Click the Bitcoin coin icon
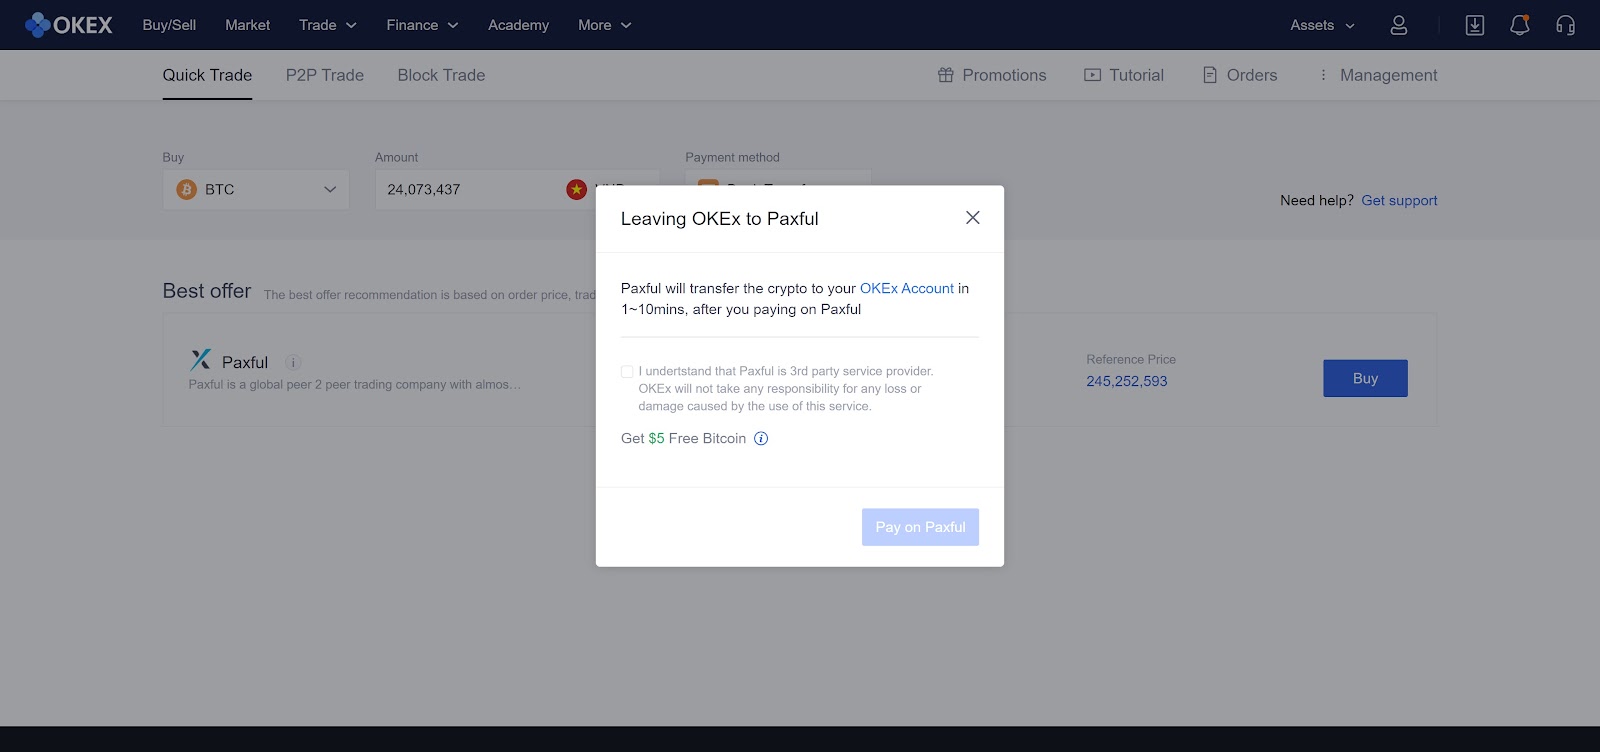This screenshot has height=752, width=1600. coord(187,189)
